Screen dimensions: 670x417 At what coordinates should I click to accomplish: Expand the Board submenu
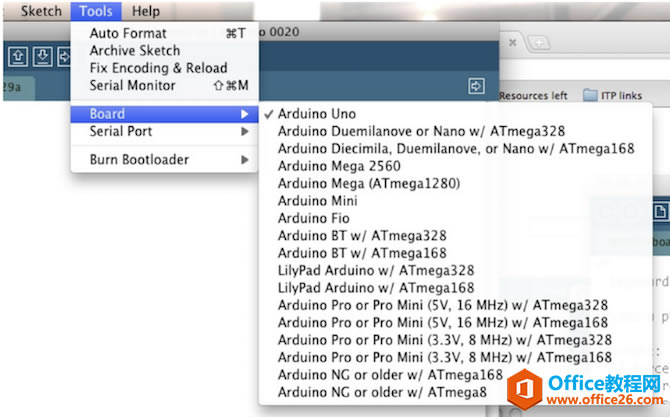[165, 114]
